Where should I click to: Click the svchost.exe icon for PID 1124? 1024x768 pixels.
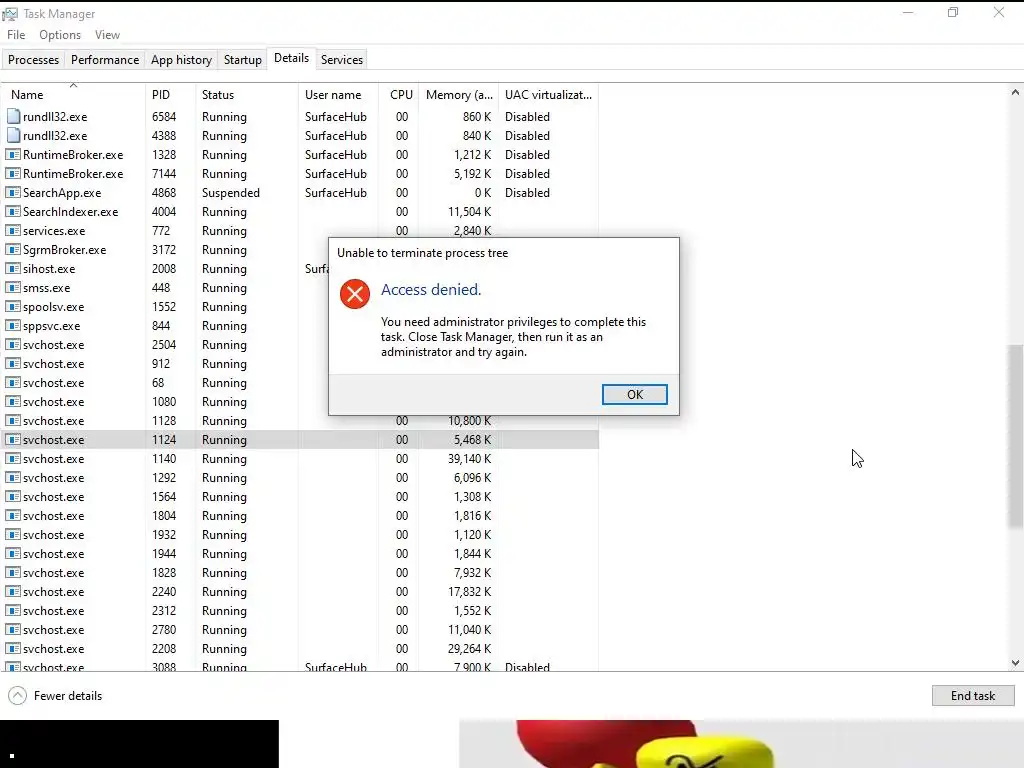[x=13, y=440]
